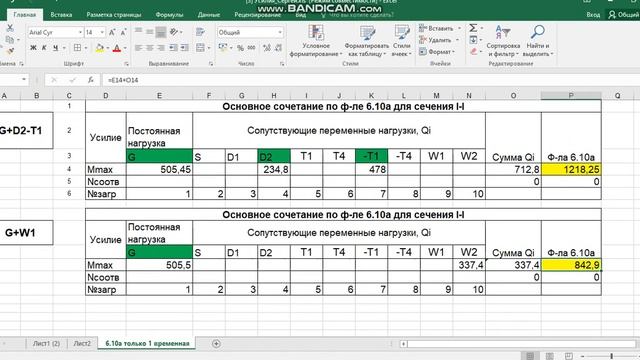The width and height of the screenshot is (640, 360).
Task: Click the Fill down icon
Action: point(473,40)
